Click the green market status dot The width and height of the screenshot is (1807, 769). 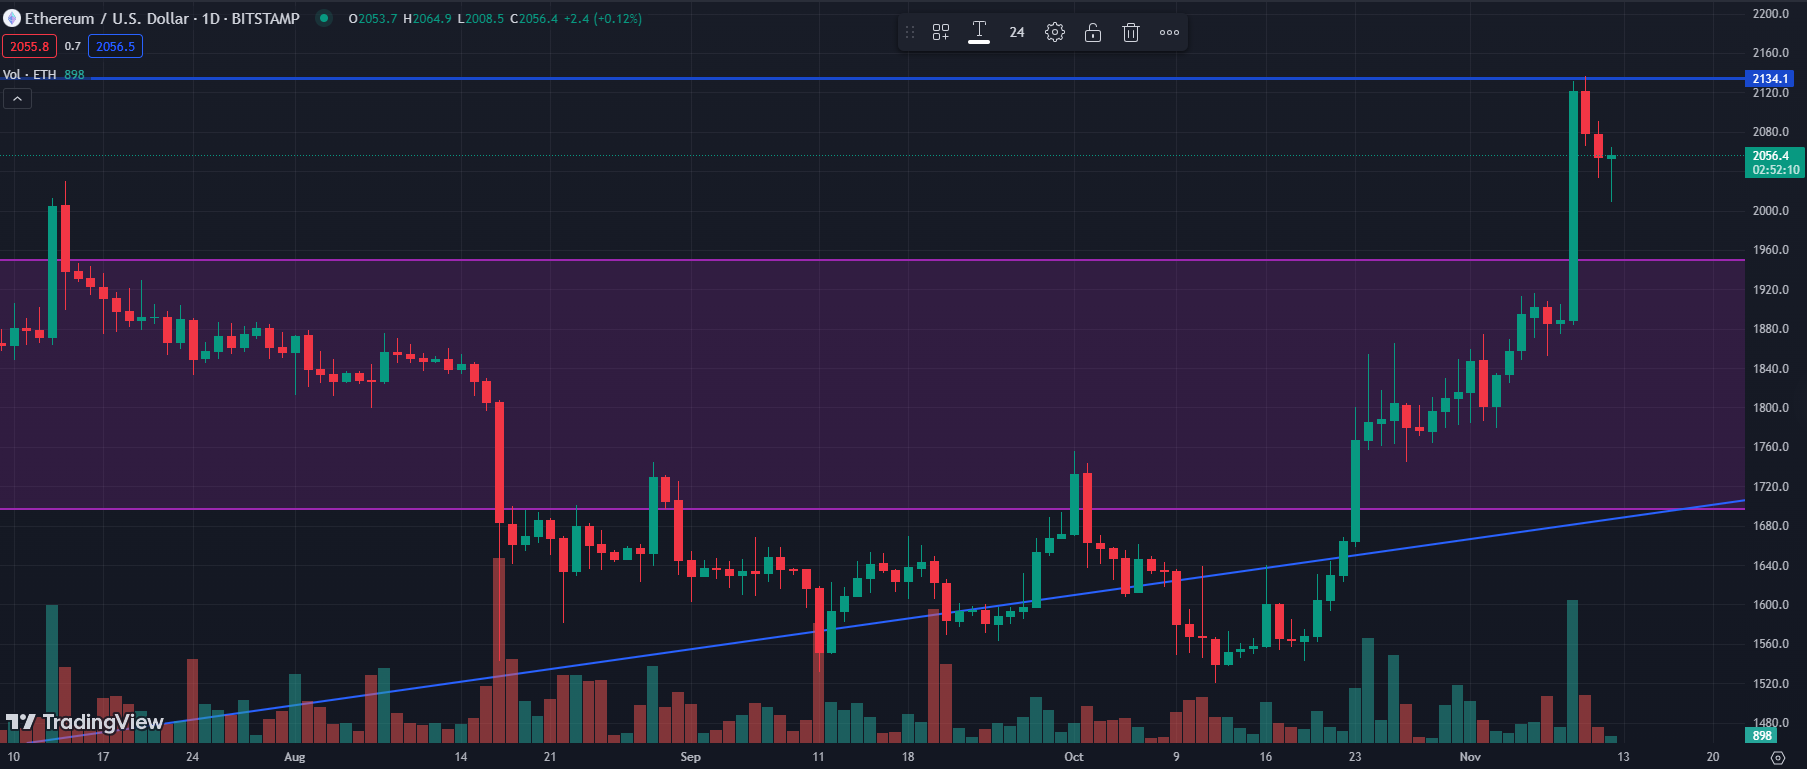click(x=324, y=18)
